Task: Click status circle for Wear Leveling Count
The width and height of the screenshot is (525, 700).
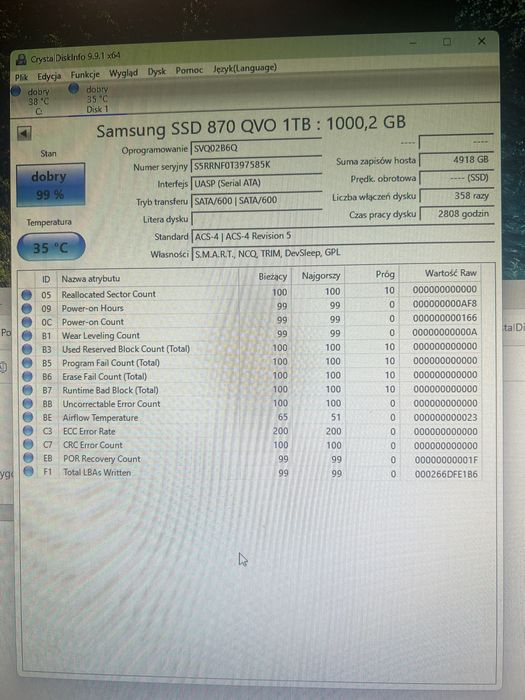Action: 27,336
